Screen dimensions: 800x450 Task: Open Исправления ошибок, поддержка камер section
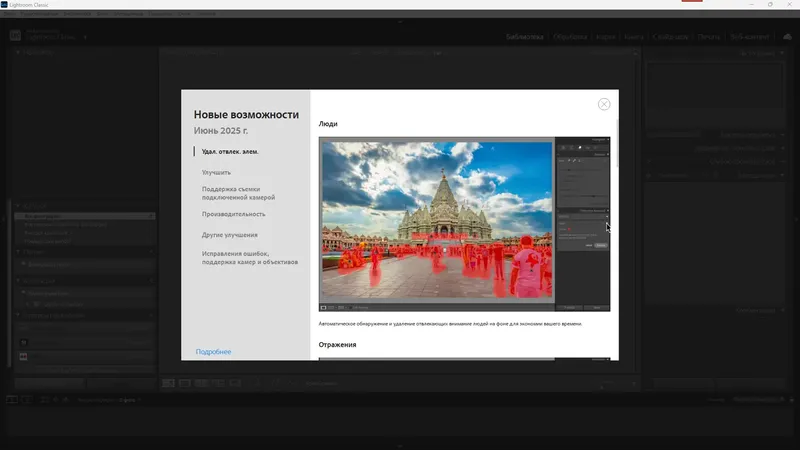click(x=249, y=258)
